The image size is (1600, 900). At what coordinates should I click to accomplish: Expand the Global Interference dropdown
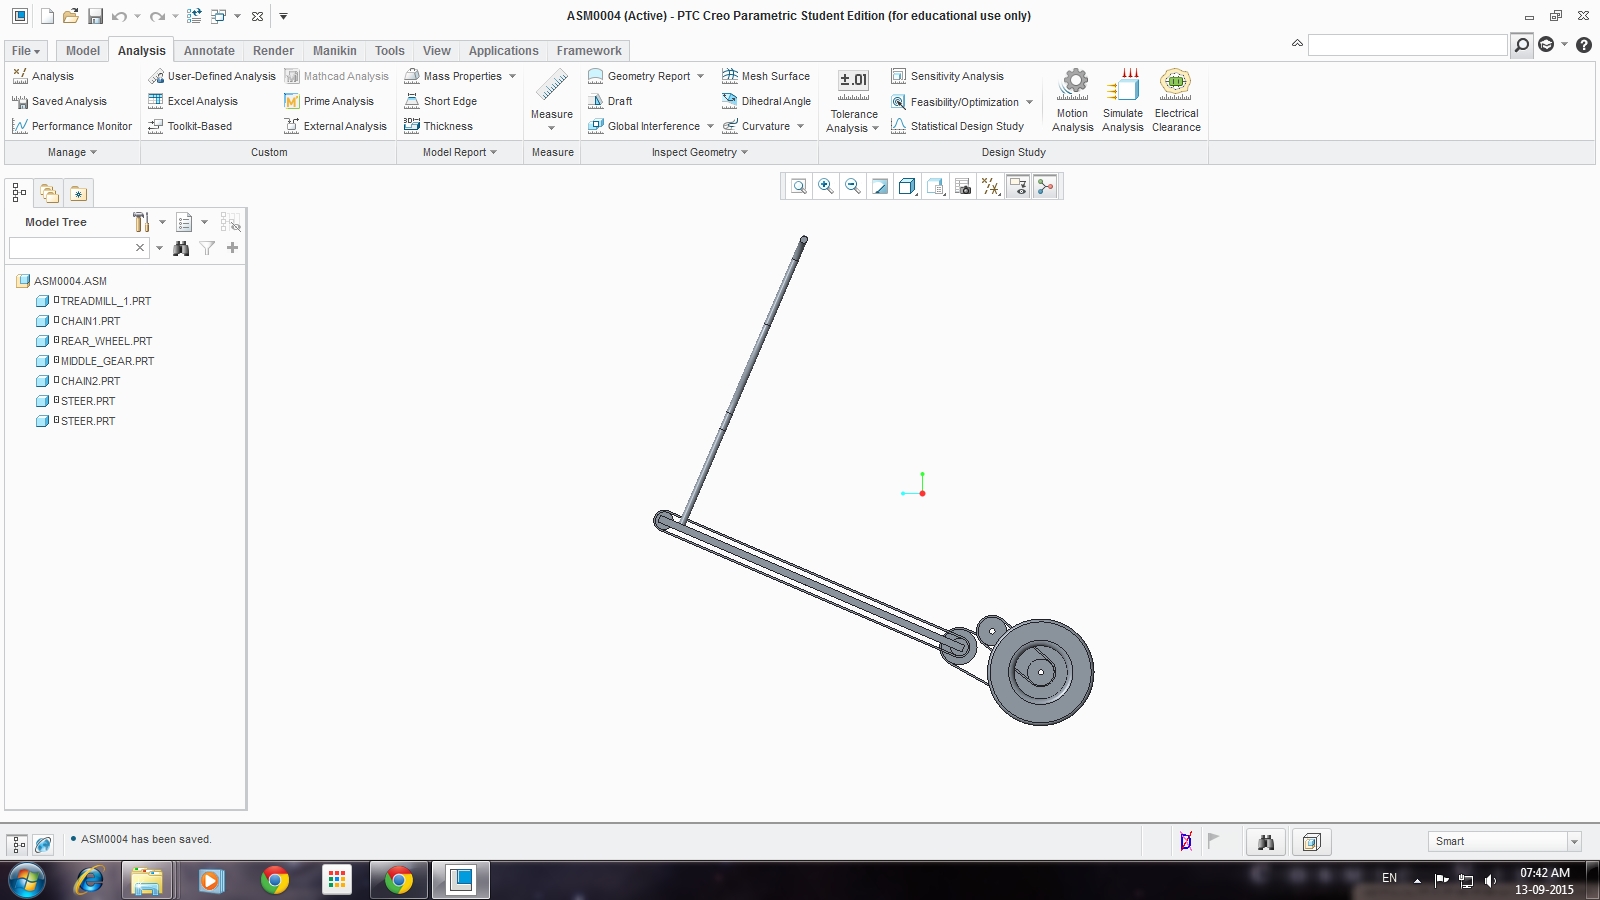click(710, 126)
